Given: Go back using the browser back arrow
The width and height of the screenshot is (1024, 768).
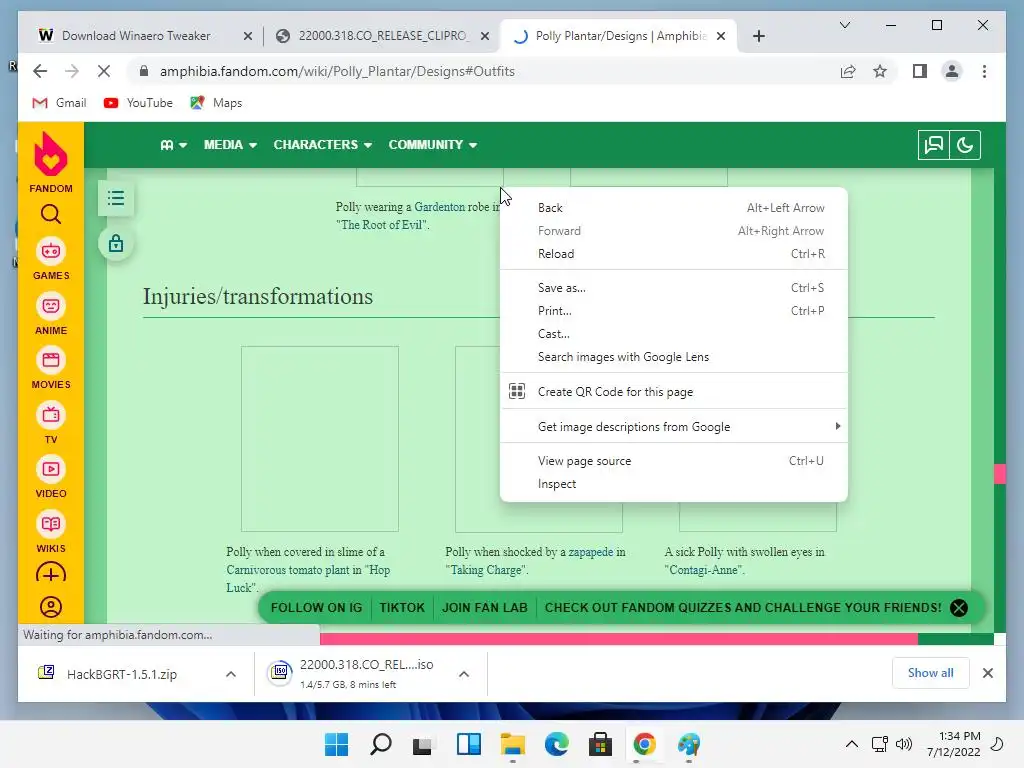Looking at the screenshot, I should tap(40, 71).
